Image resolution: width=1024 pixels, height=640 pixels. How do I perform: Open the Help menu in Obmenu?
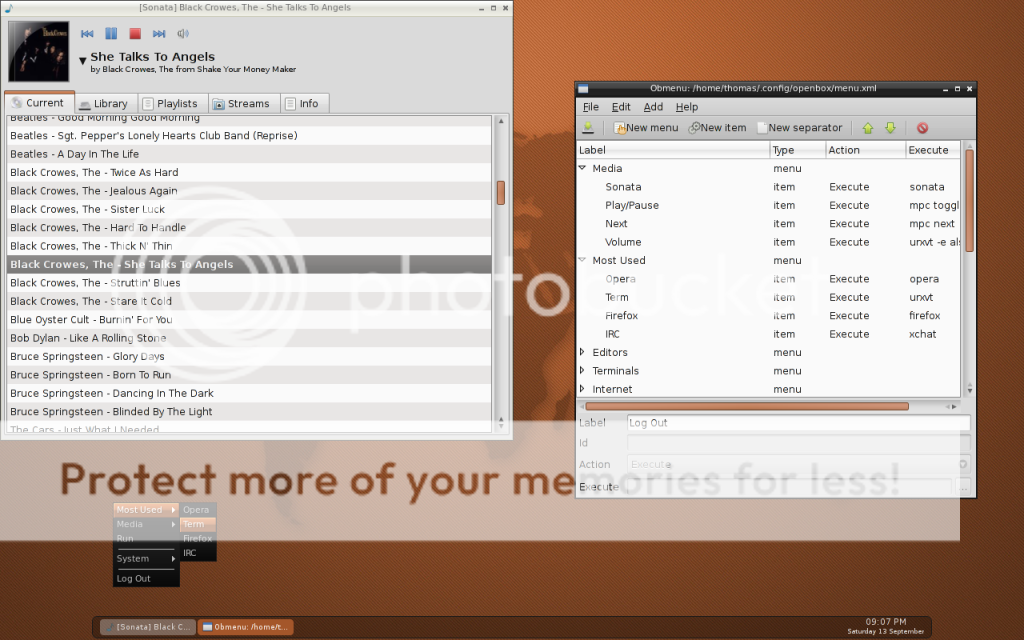686,107
